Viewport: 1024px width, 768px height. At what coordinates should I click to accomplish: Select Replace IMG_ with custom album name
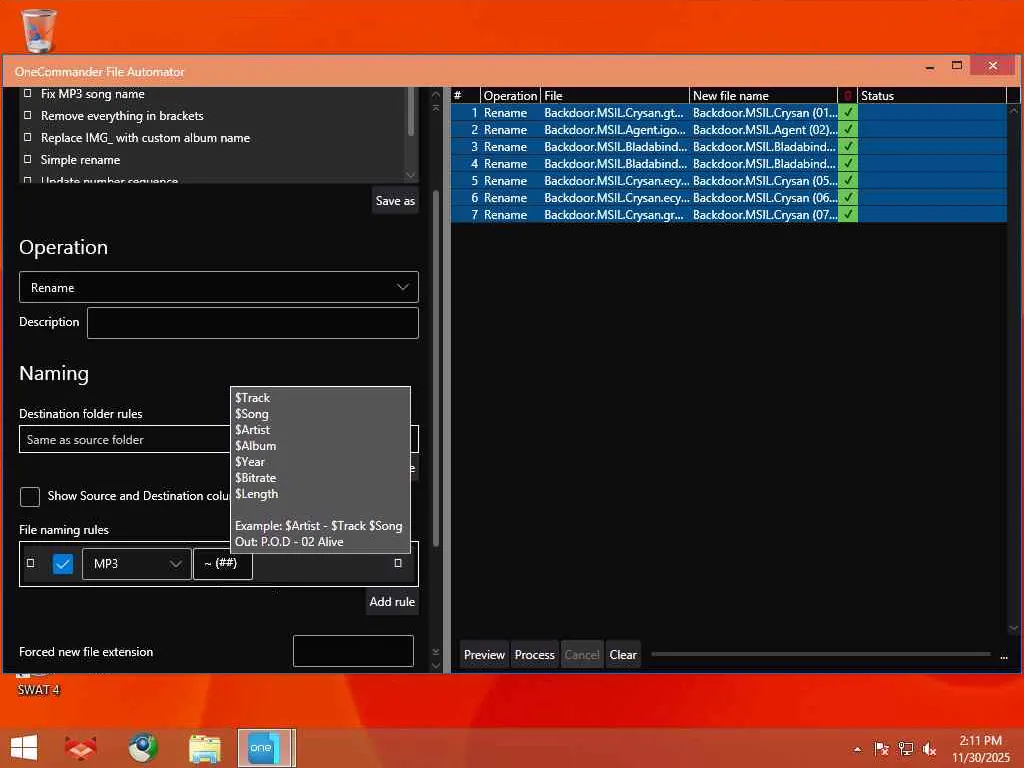145,138
